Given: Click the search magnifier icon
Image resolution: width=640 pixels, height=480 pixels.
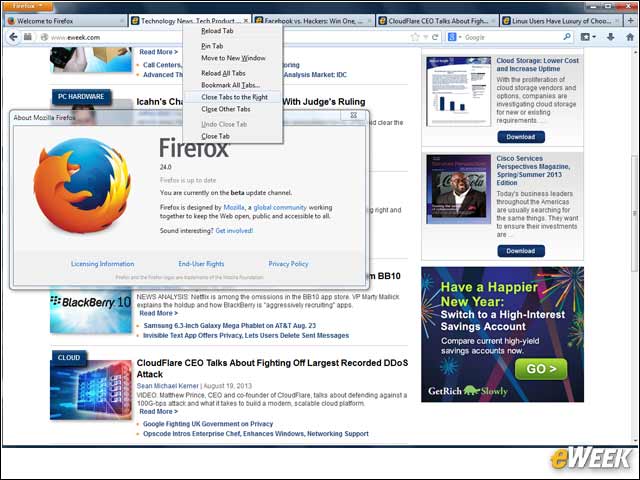Looking at the screenshot, I should point(567,37).
